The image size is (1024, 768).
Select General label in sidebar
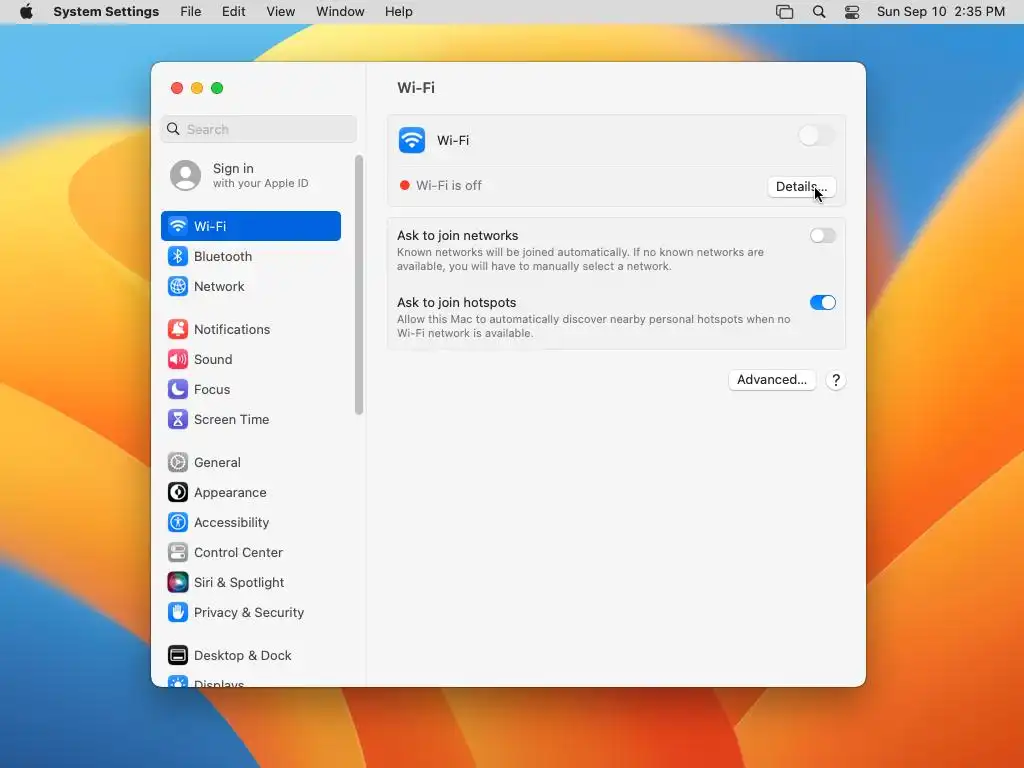pos(217,462)
